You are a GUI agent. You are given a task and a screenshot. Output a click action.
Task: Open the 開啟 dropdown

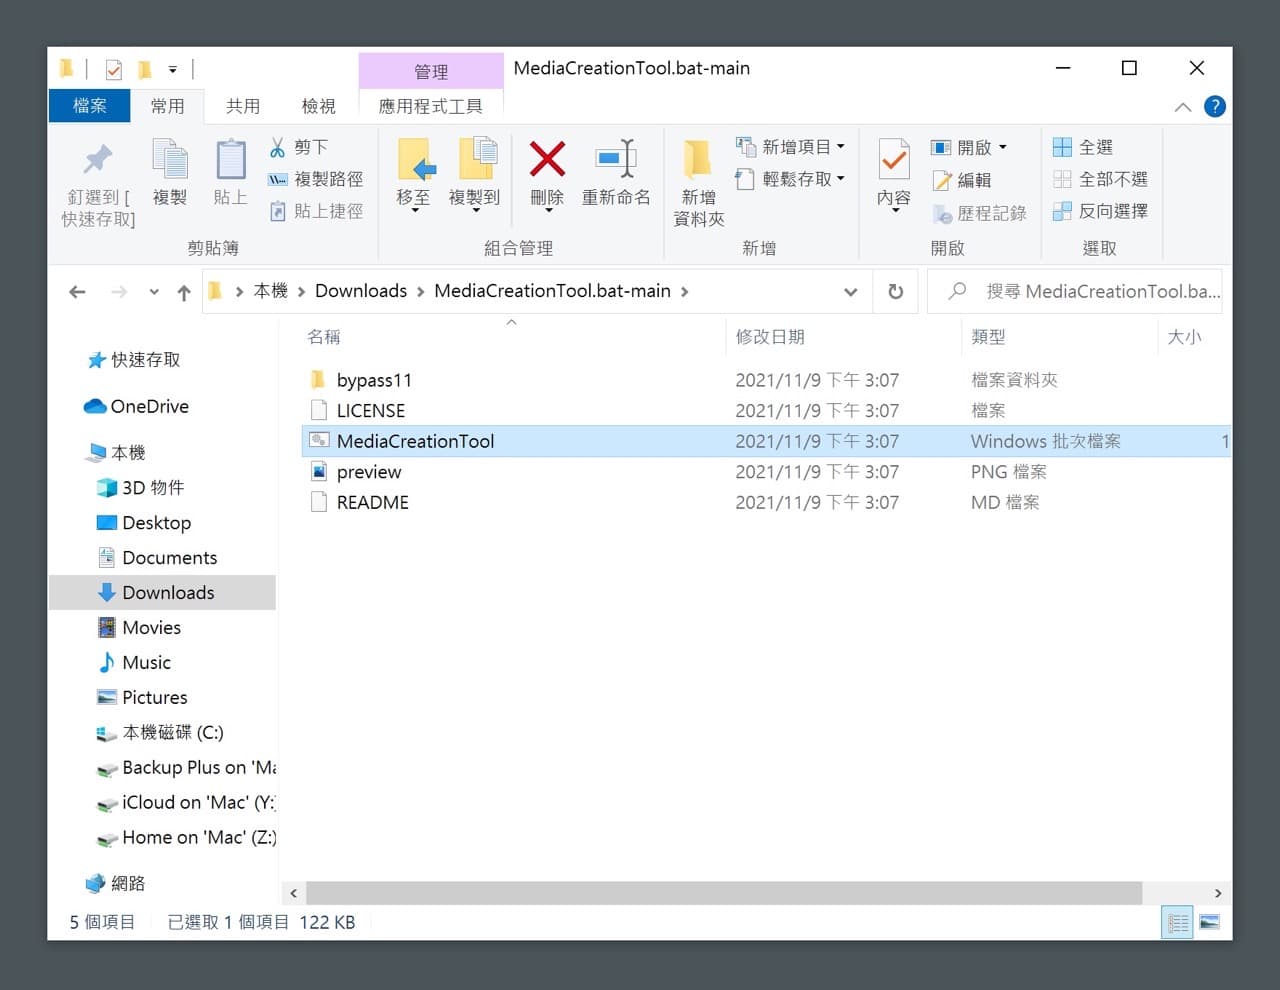click(969, 147)
